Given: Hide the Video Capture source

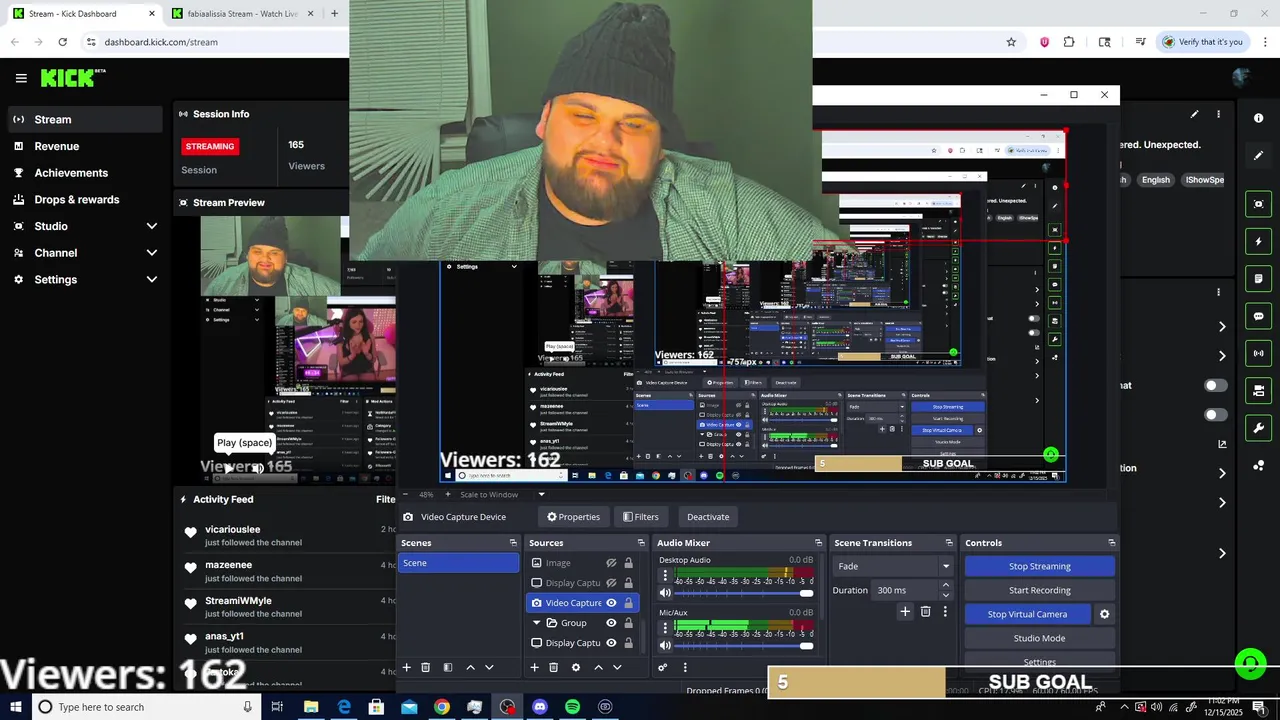Looking at the screenshot, I should [x=611, y=603].
